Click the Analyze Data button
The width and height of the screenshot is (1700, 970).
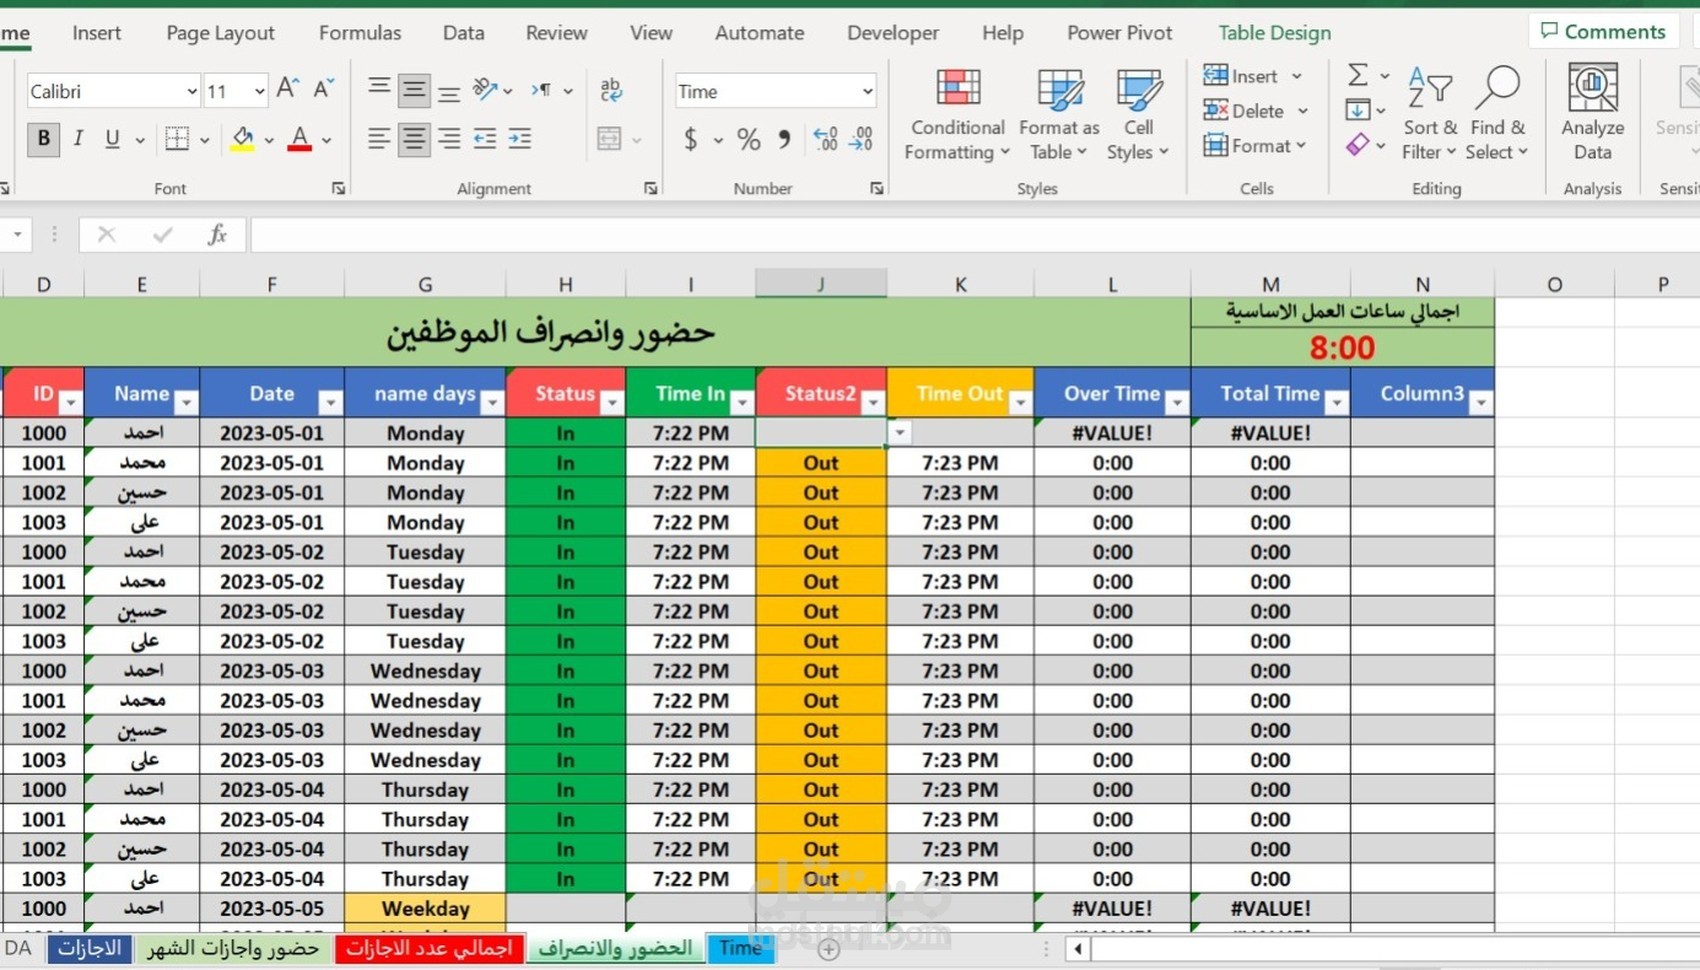click(1592, 114)
